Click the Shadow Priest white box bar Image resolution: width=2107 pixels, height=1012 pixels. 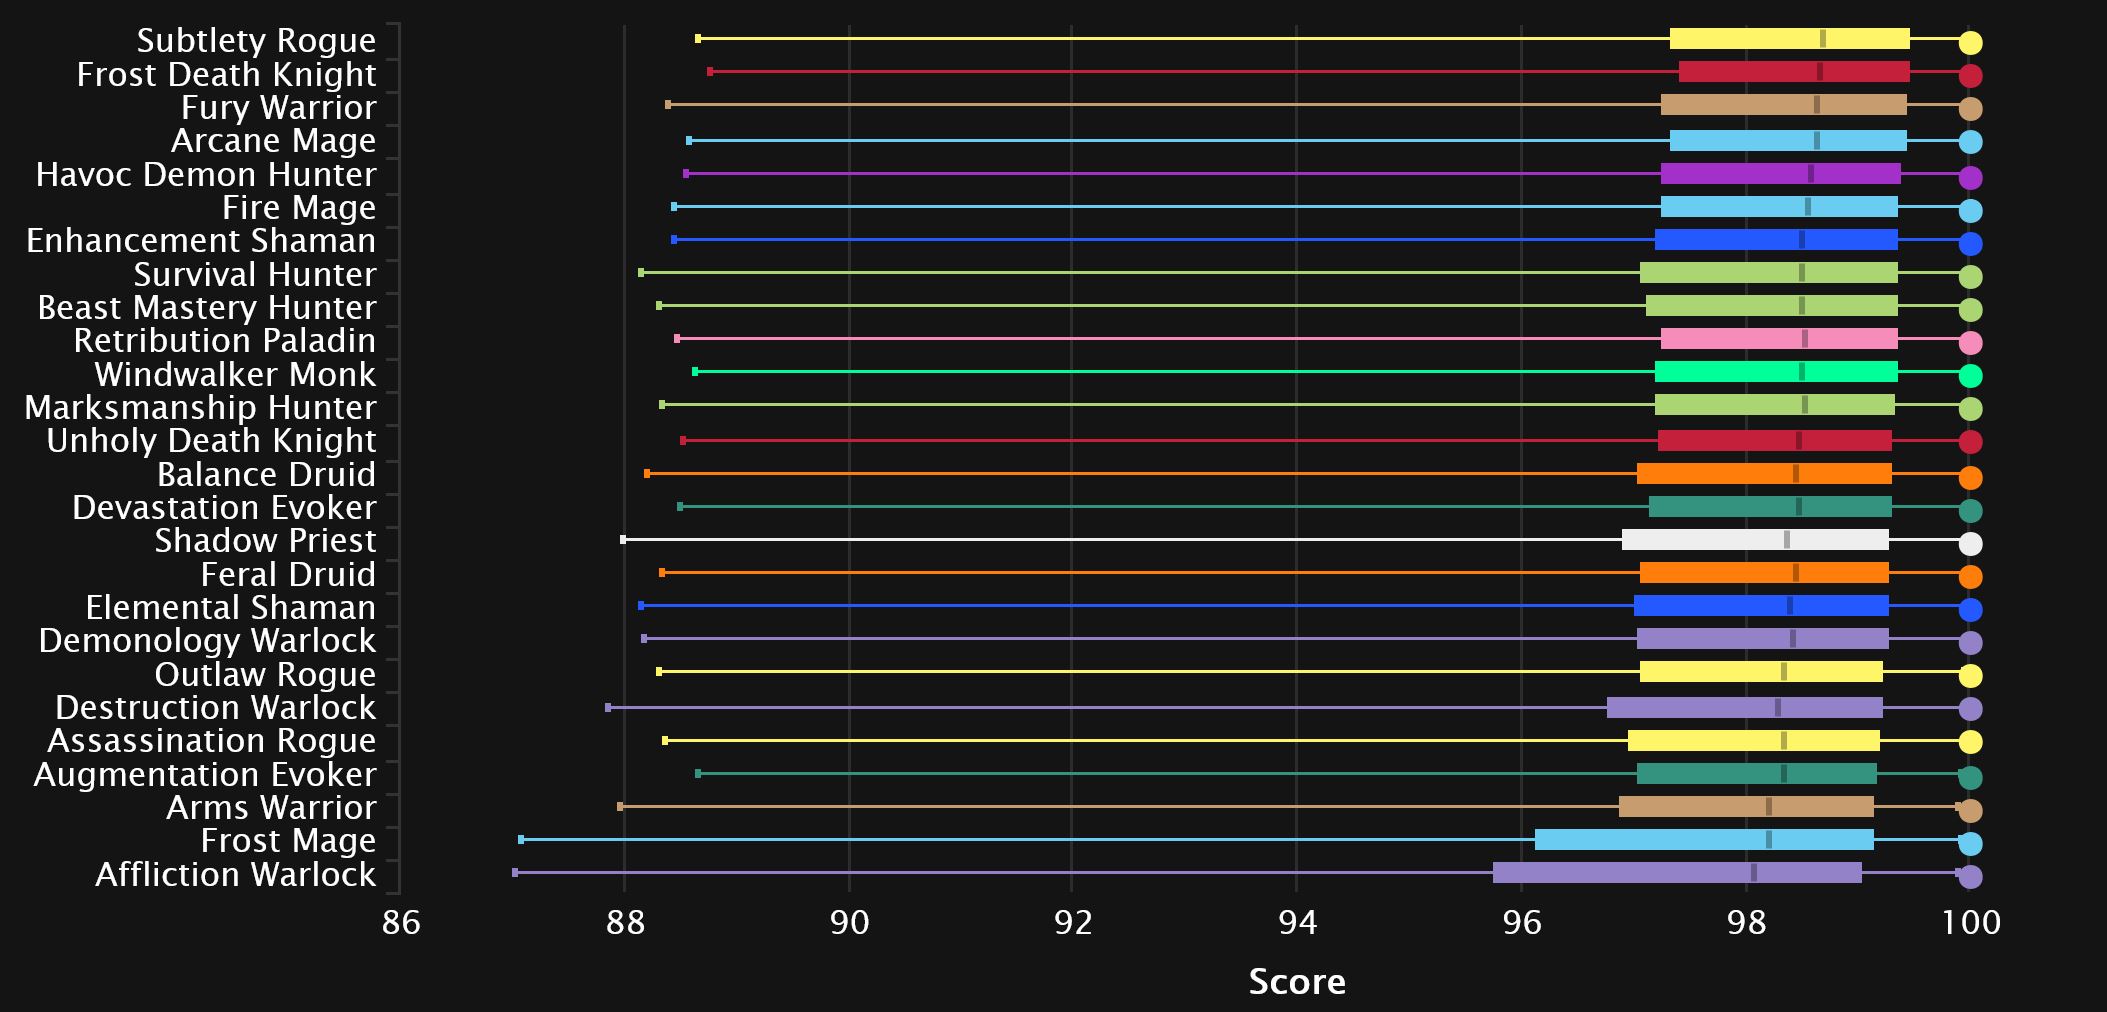[x=1755, y=540]
